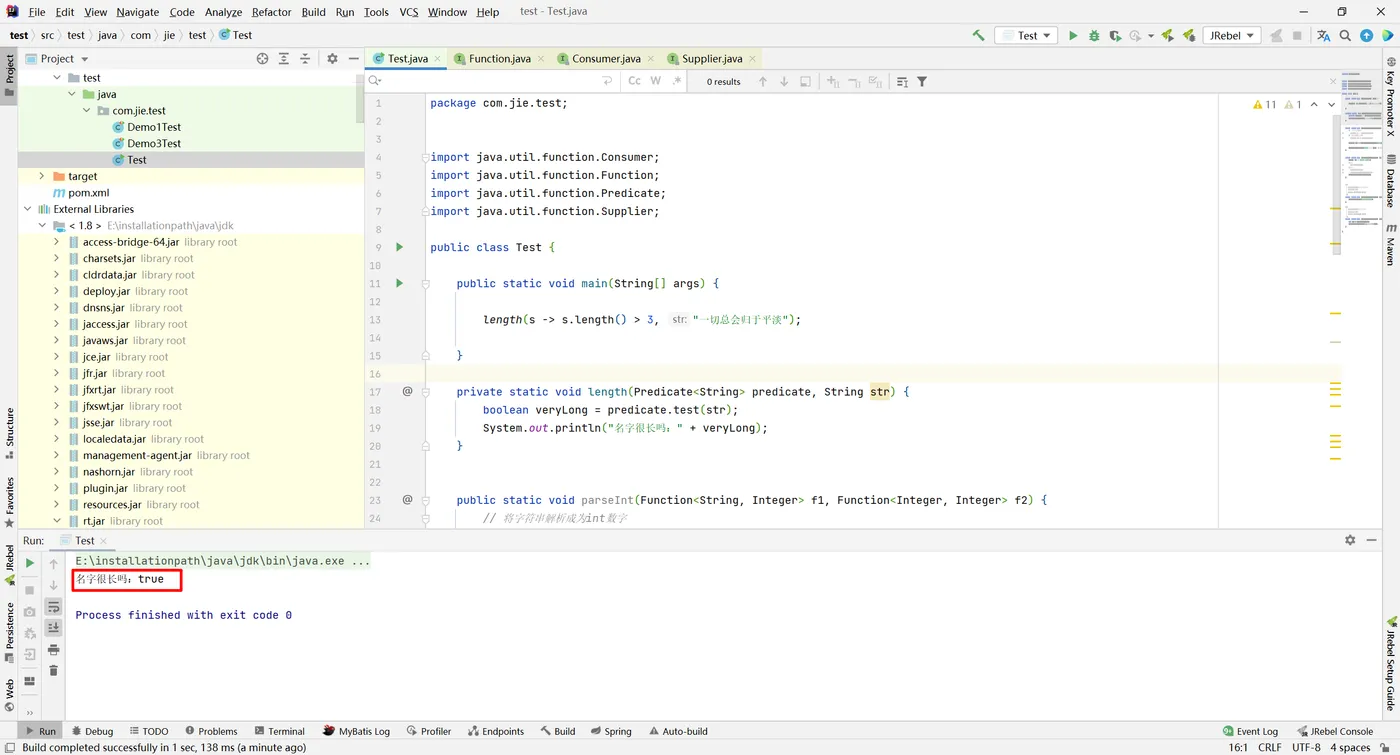Click the warnings indicator showing 11

tap(1265, 104)
